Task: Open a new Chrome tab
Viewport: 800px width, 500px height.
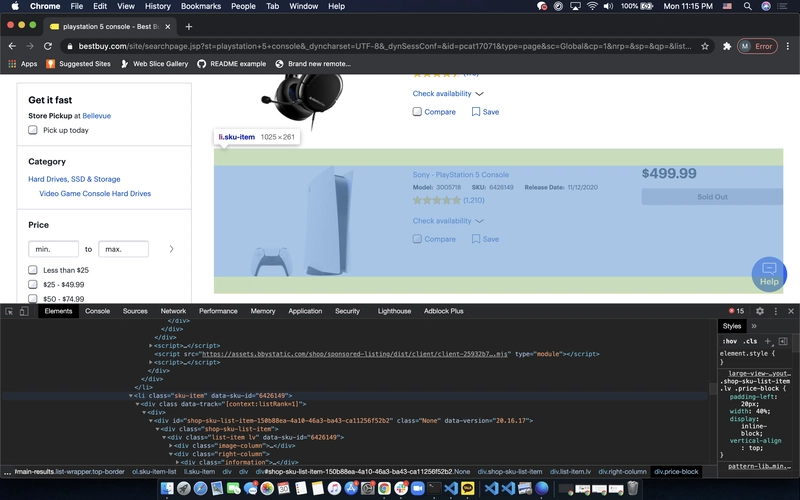Action: [188, 27]
